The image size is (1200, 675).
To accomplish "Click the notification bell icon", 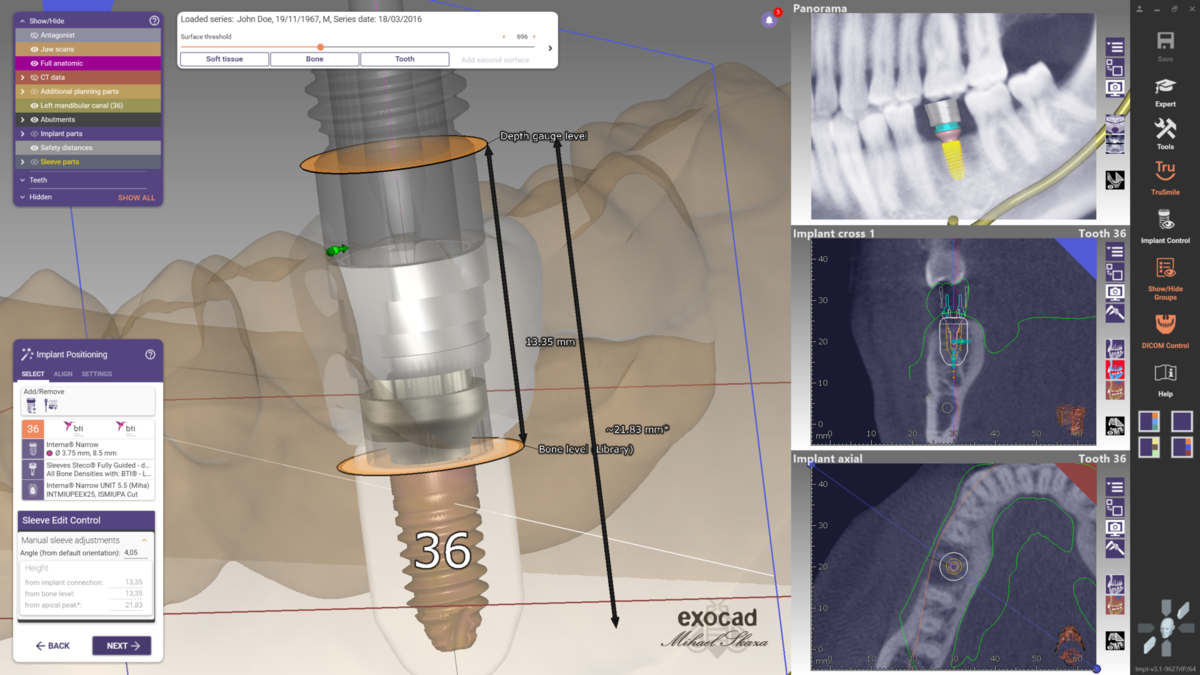I will click(769, 19).
